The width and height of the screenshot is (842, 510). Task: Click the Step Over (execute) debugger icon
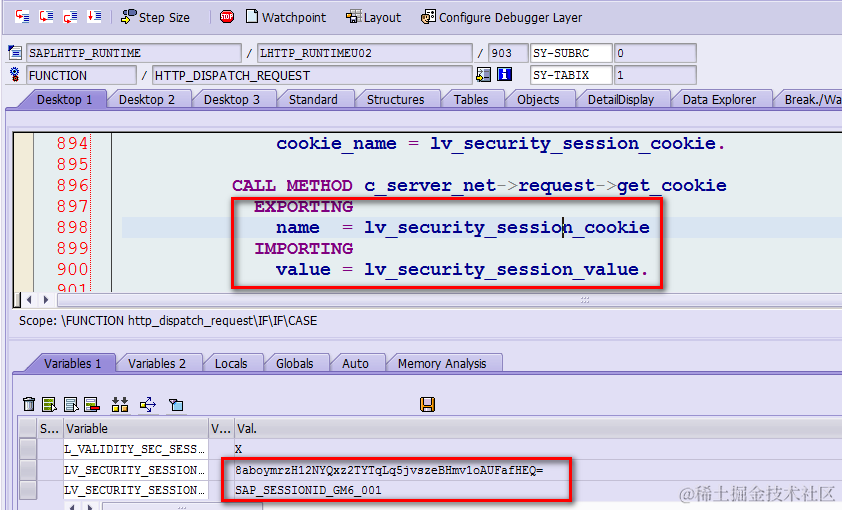tap(46, 17)
